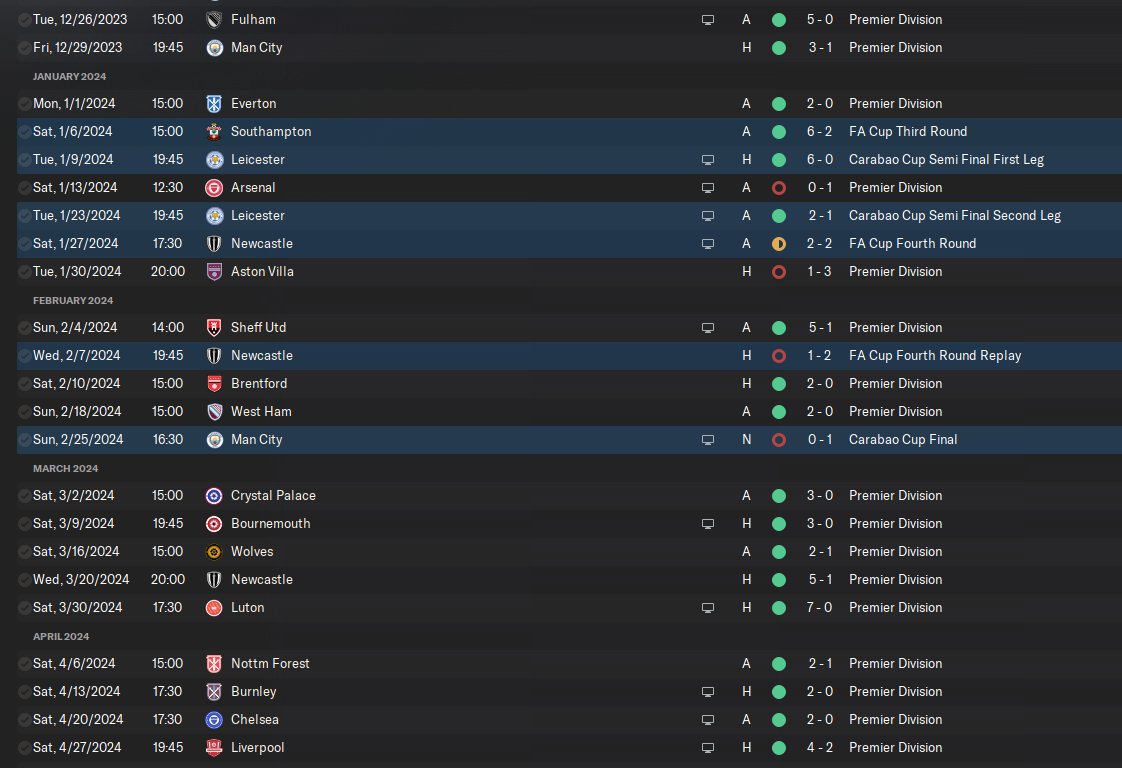The height and width of the screenshot is (768, 1122).
Task: Click Chelsea club badge
Action: click(x=213, y=719)
